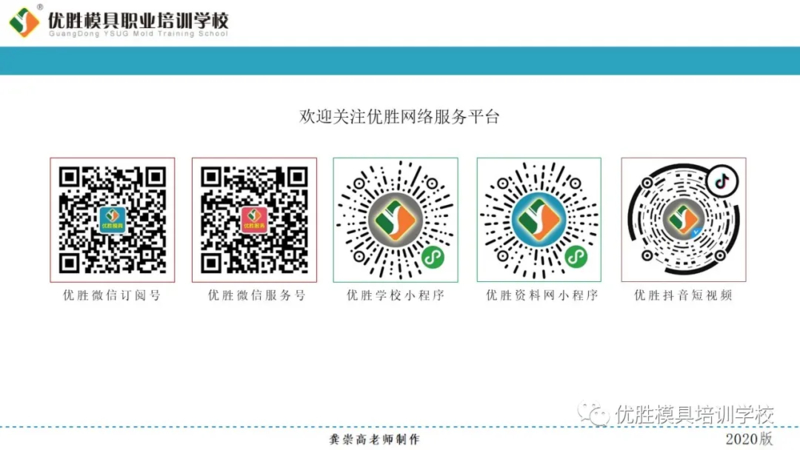Click green mini-program badge on 优胜学校小程序 code
Image resolution: width=800 pixels, height=450 pixels.
pos(433,257)
